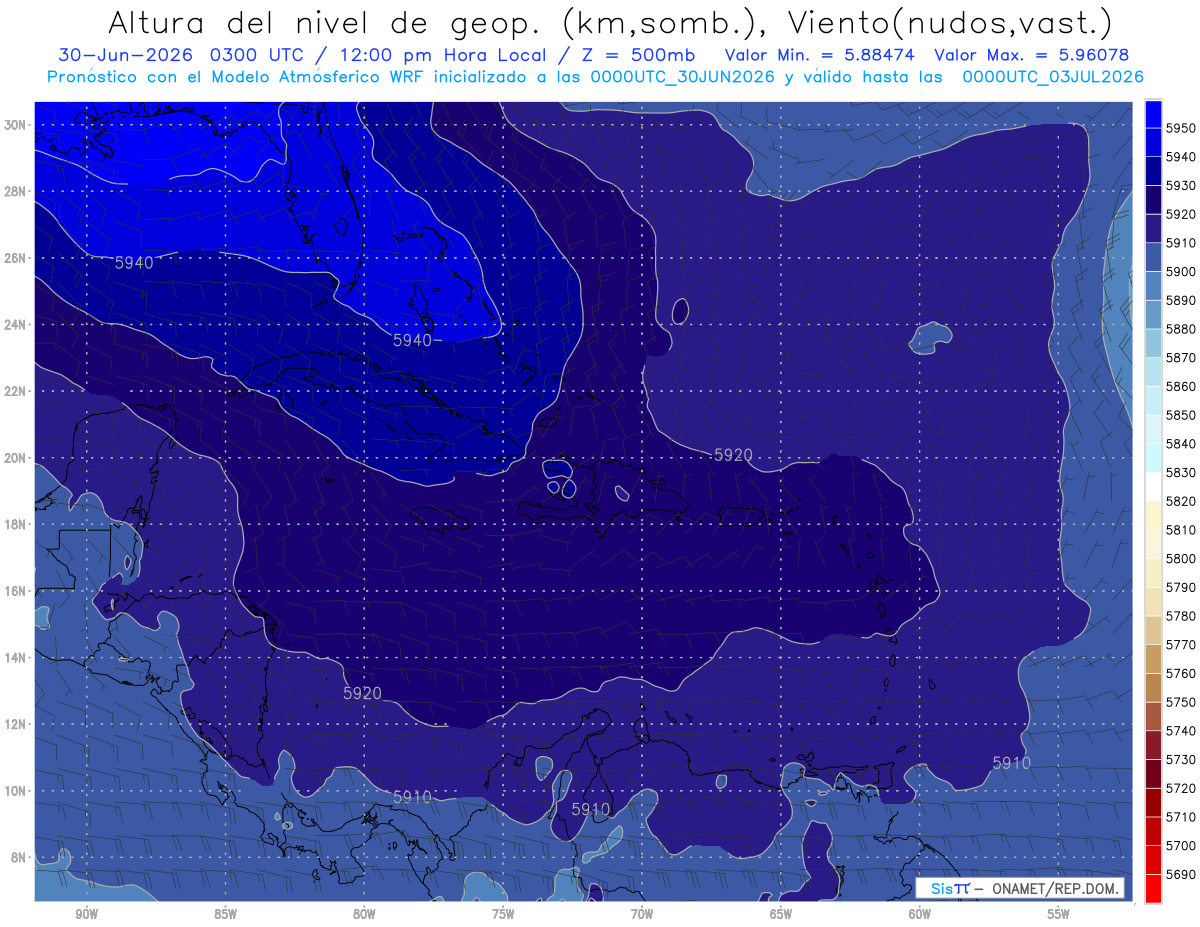This screenshot has width=1200, height=927.
Task: Click the 5950 color bar label
Action: click(1181, 128)
